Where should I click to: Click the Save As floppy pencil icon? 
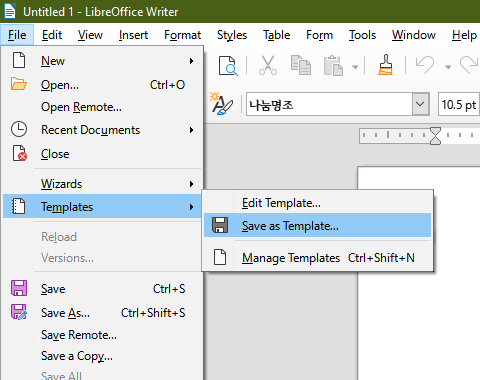click(x=19, y=312)
